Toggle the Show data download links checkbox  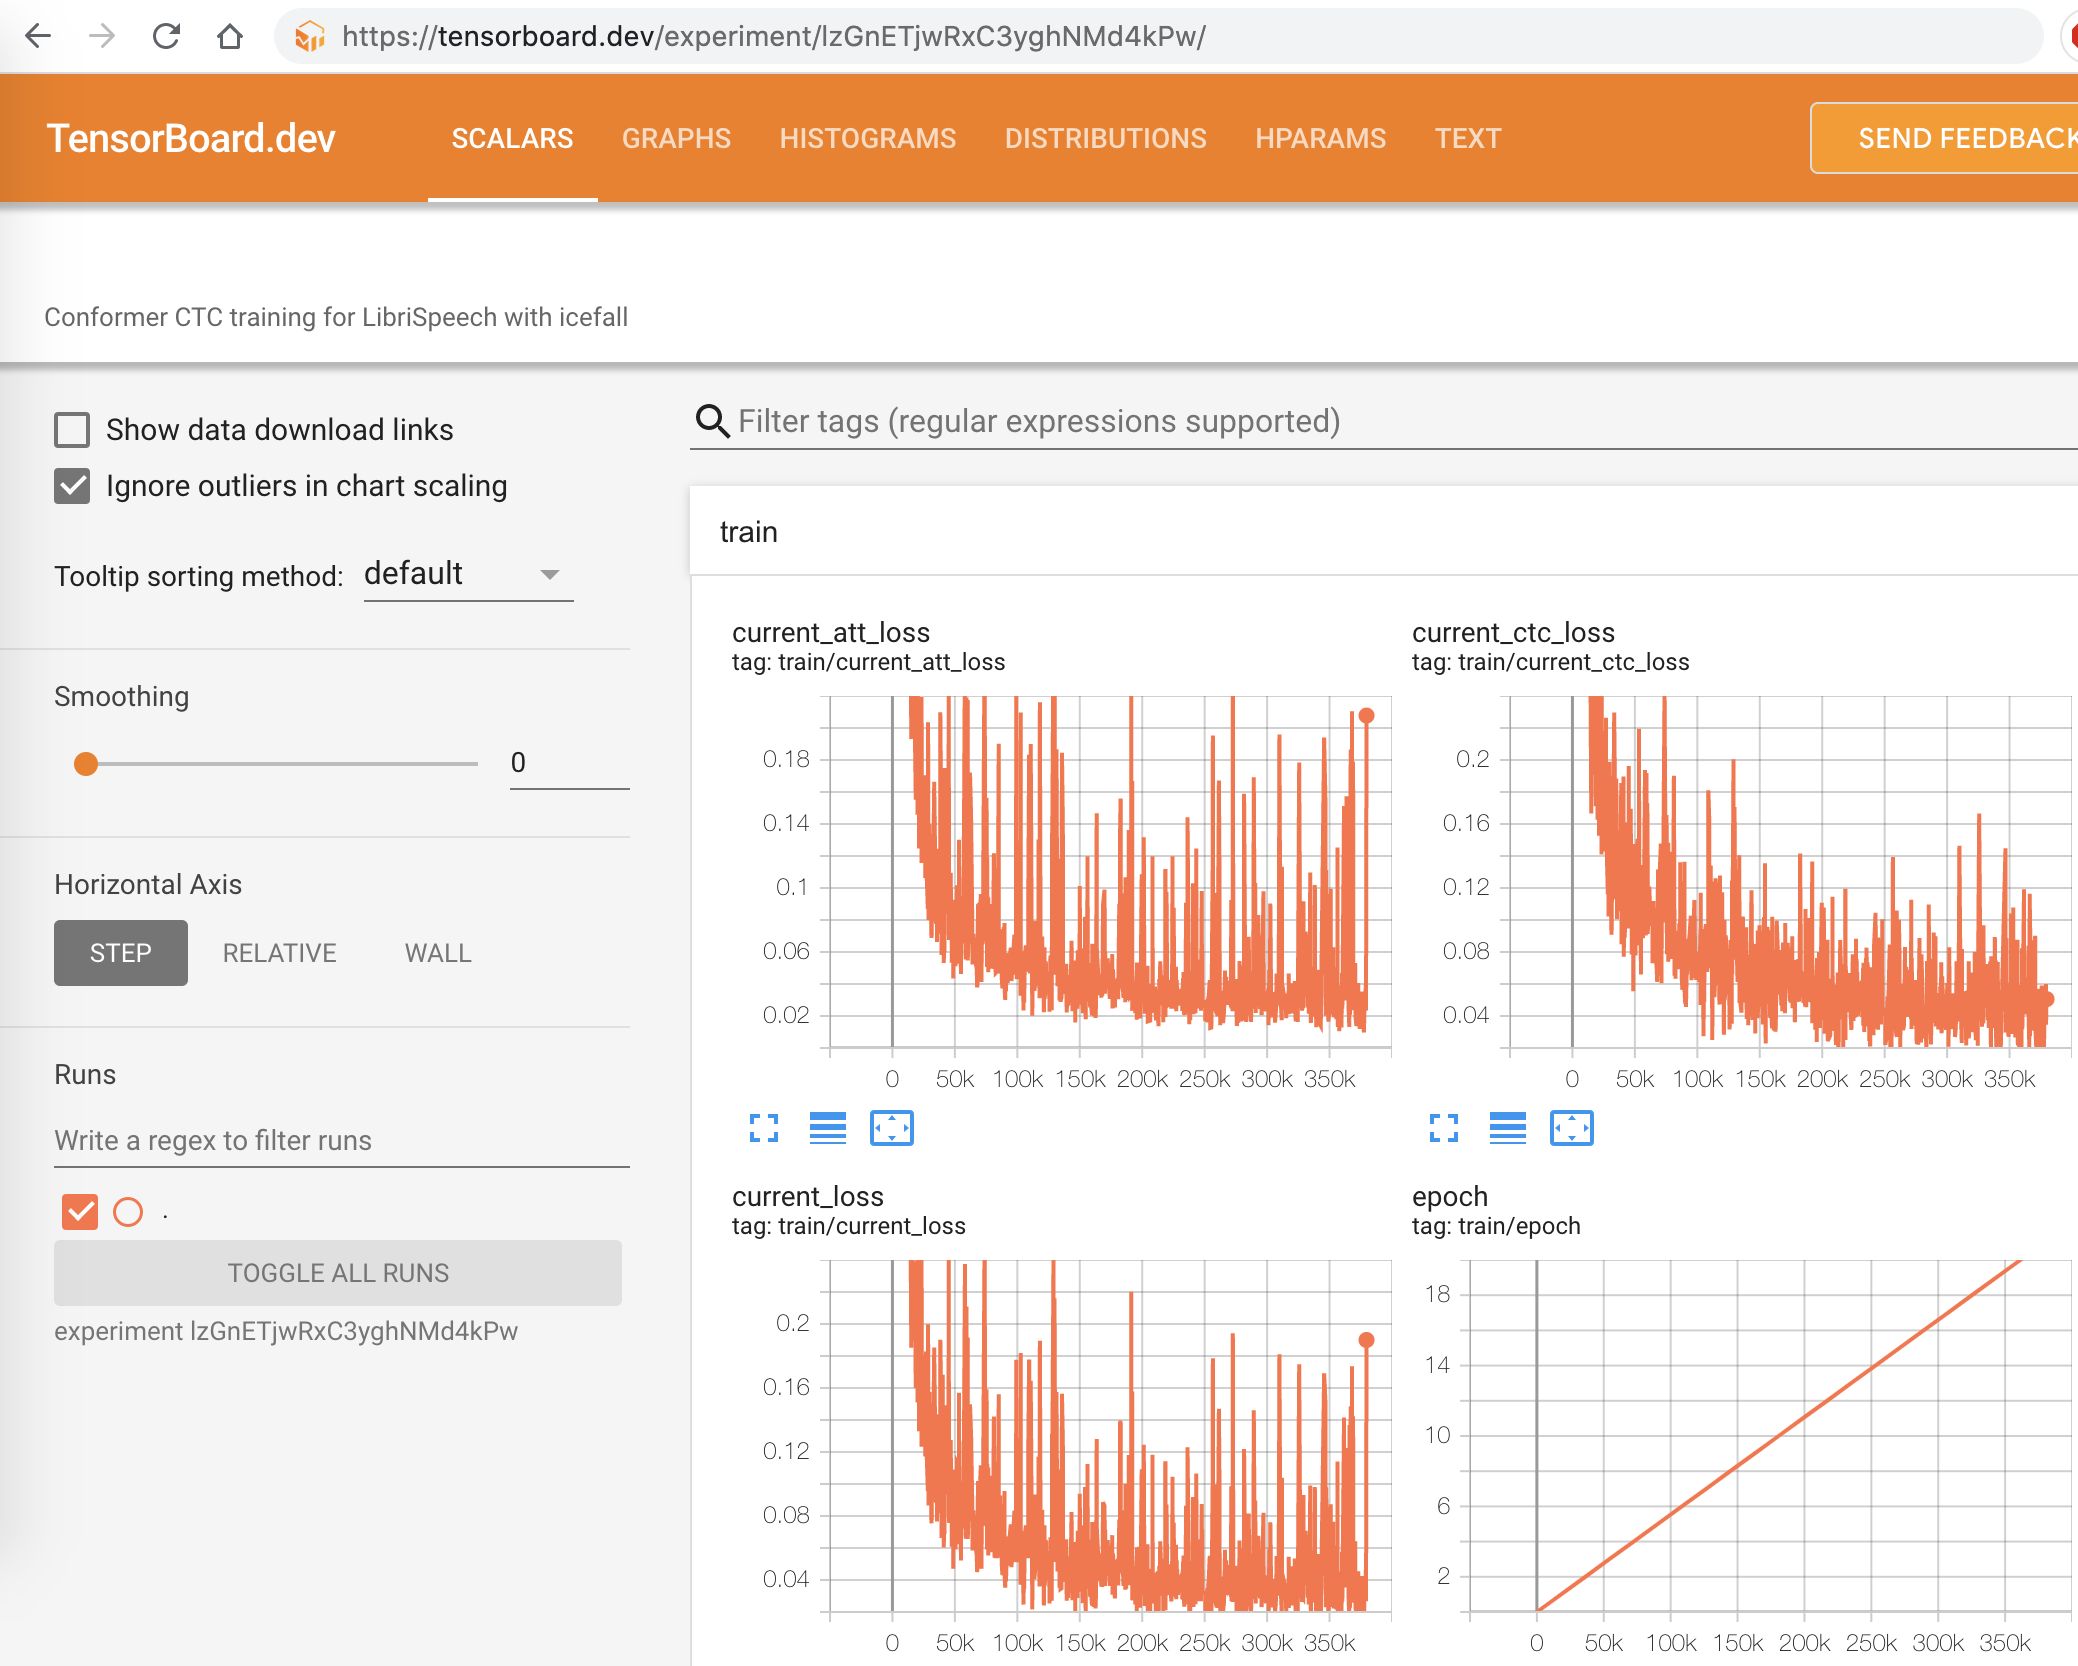click(75, 430)
